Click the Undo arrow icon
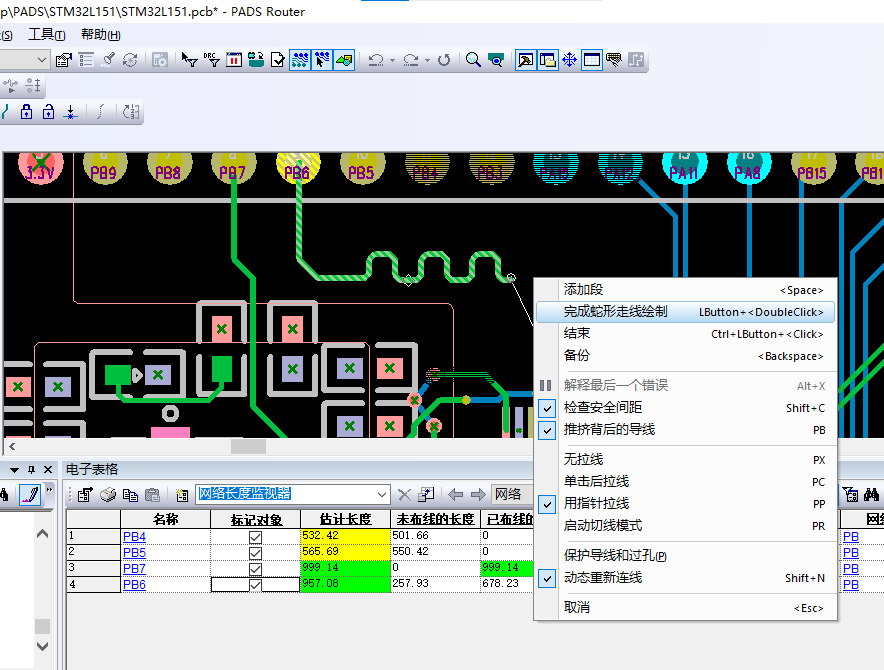This screenshot has width=884, height=670. (375, 59)
